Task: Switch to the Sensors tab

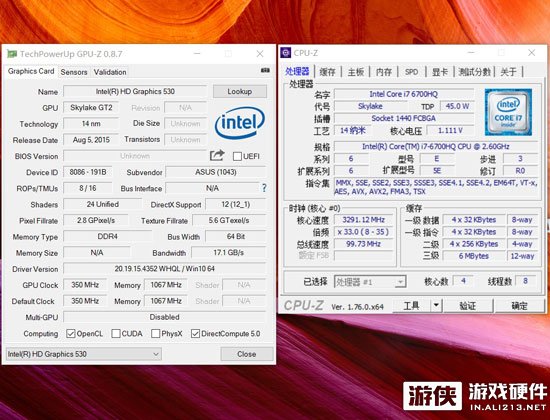Action: pos(74,72)
